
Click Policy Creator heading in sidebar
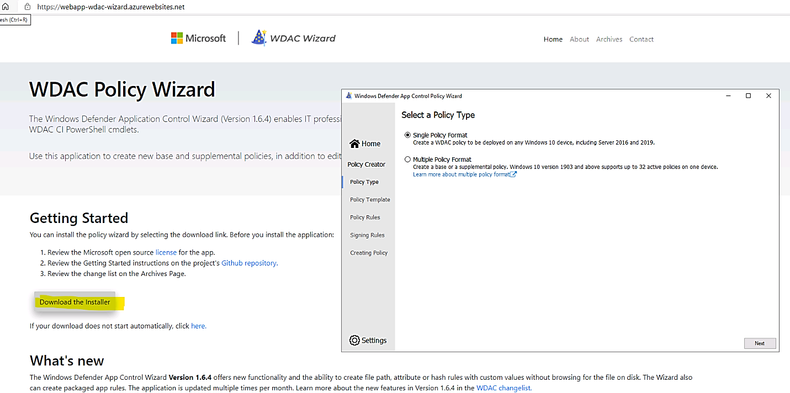pyautogui.click(x=366, y=164)
